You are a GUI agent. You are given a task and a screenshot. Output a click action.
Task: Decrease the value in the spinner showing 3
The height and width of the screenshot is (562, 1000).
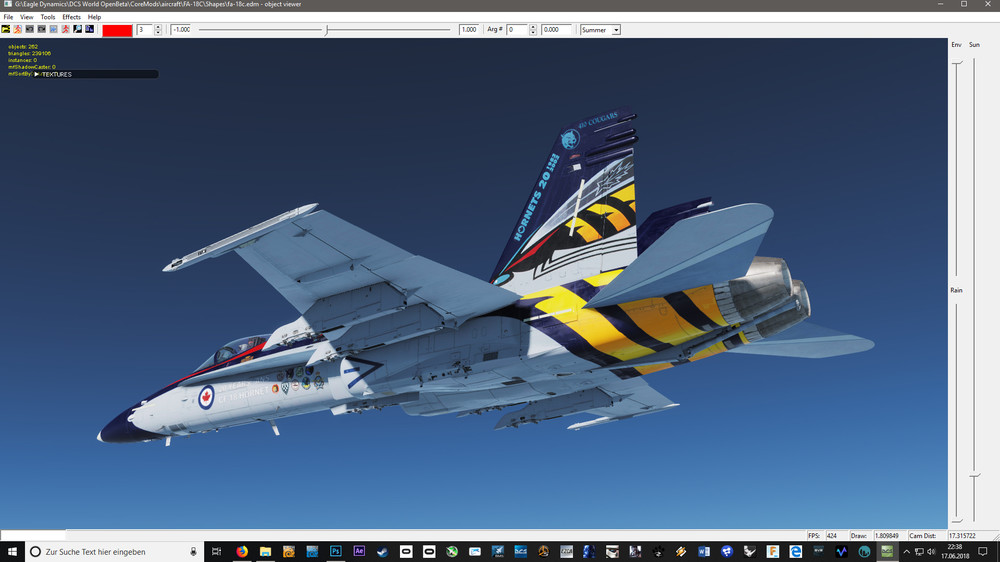[158, 33]
